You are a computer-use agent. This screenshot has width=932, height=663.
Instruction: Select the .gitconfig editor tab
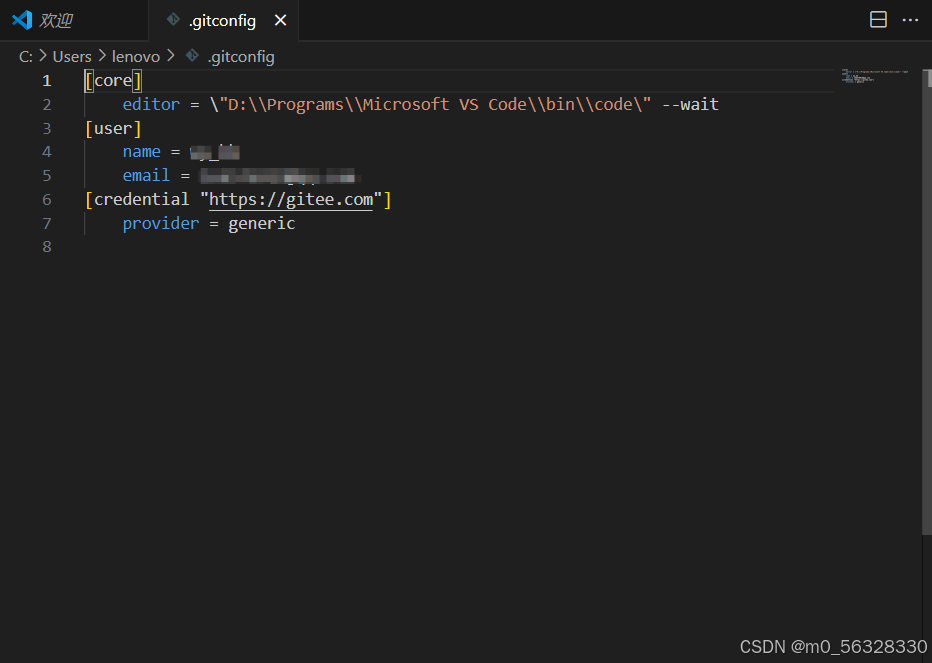point(220,19)
